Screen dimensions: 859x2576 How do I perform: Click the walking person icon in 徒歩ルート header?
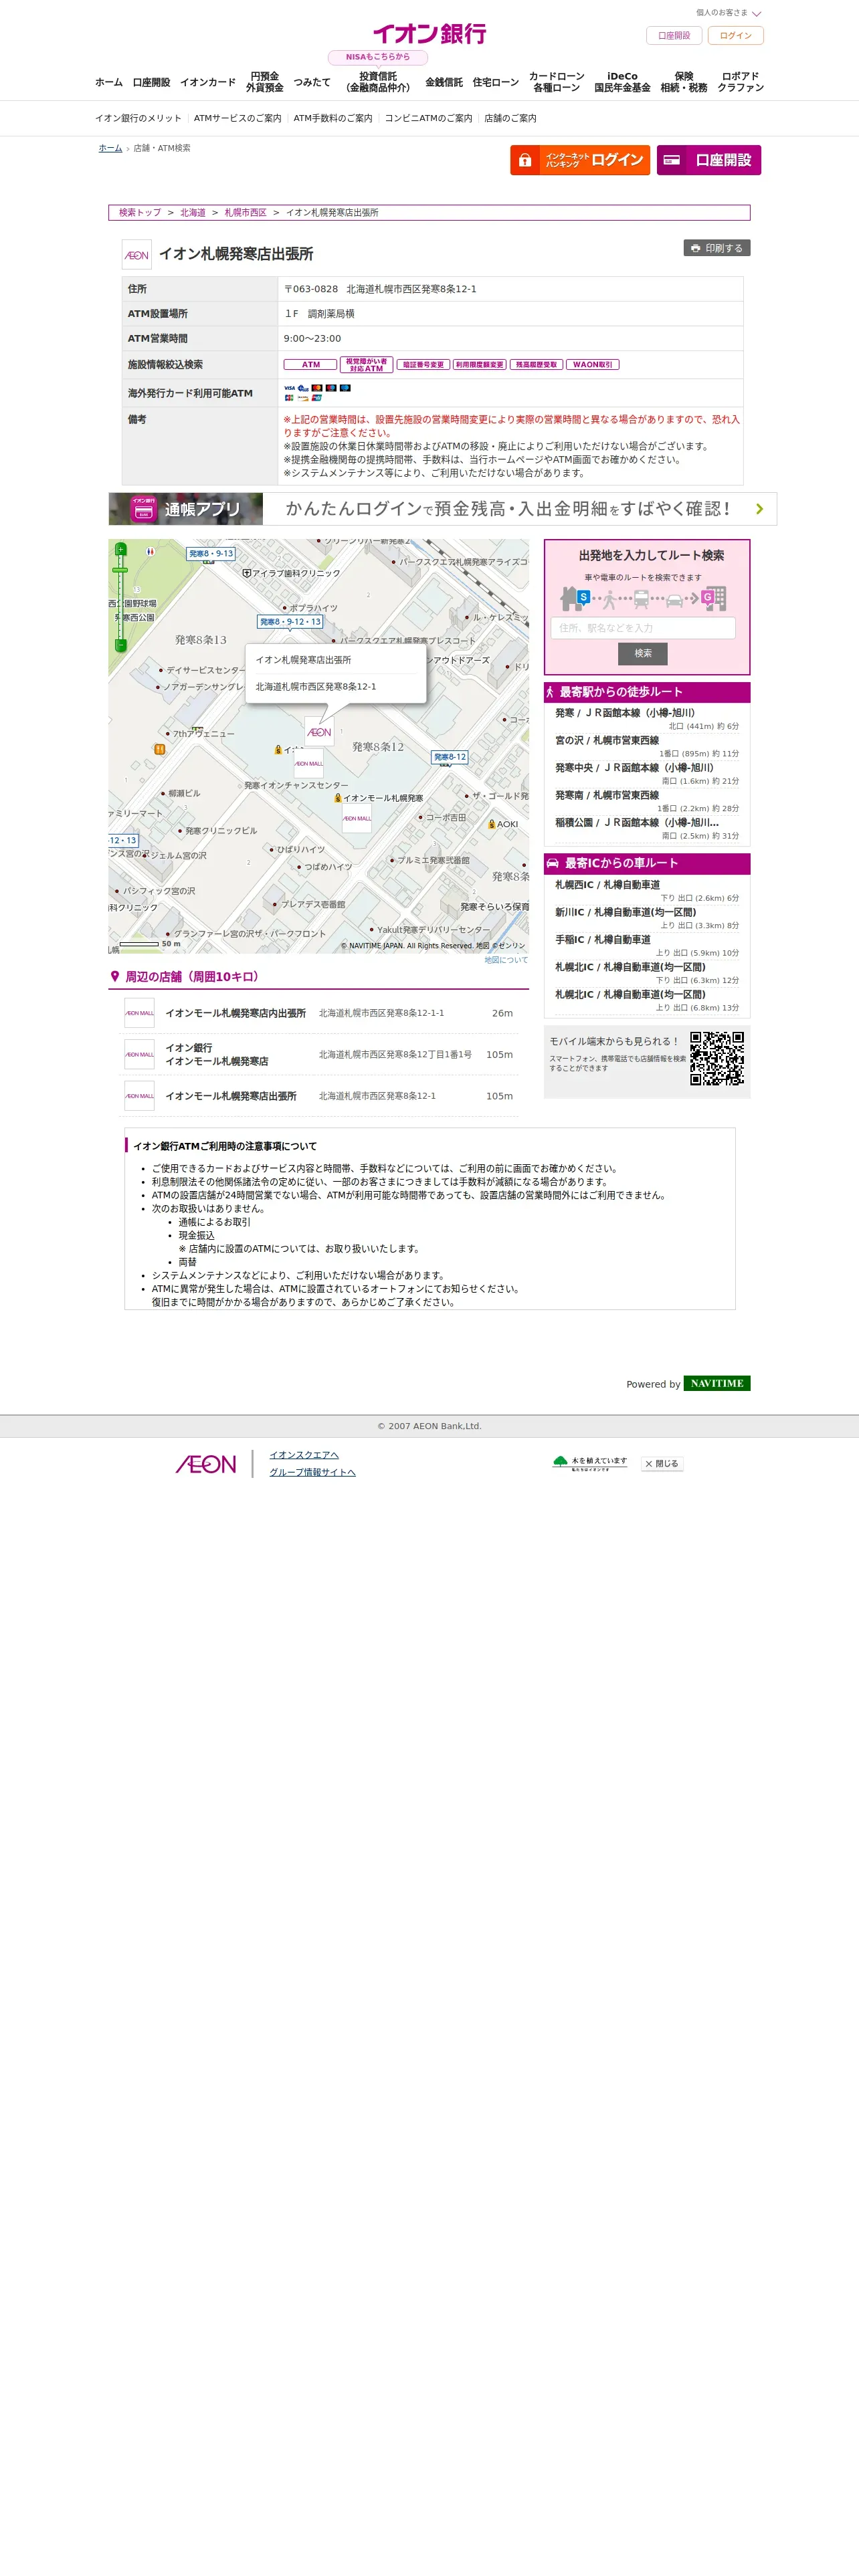pyautogui.click(x=550, y=692)
